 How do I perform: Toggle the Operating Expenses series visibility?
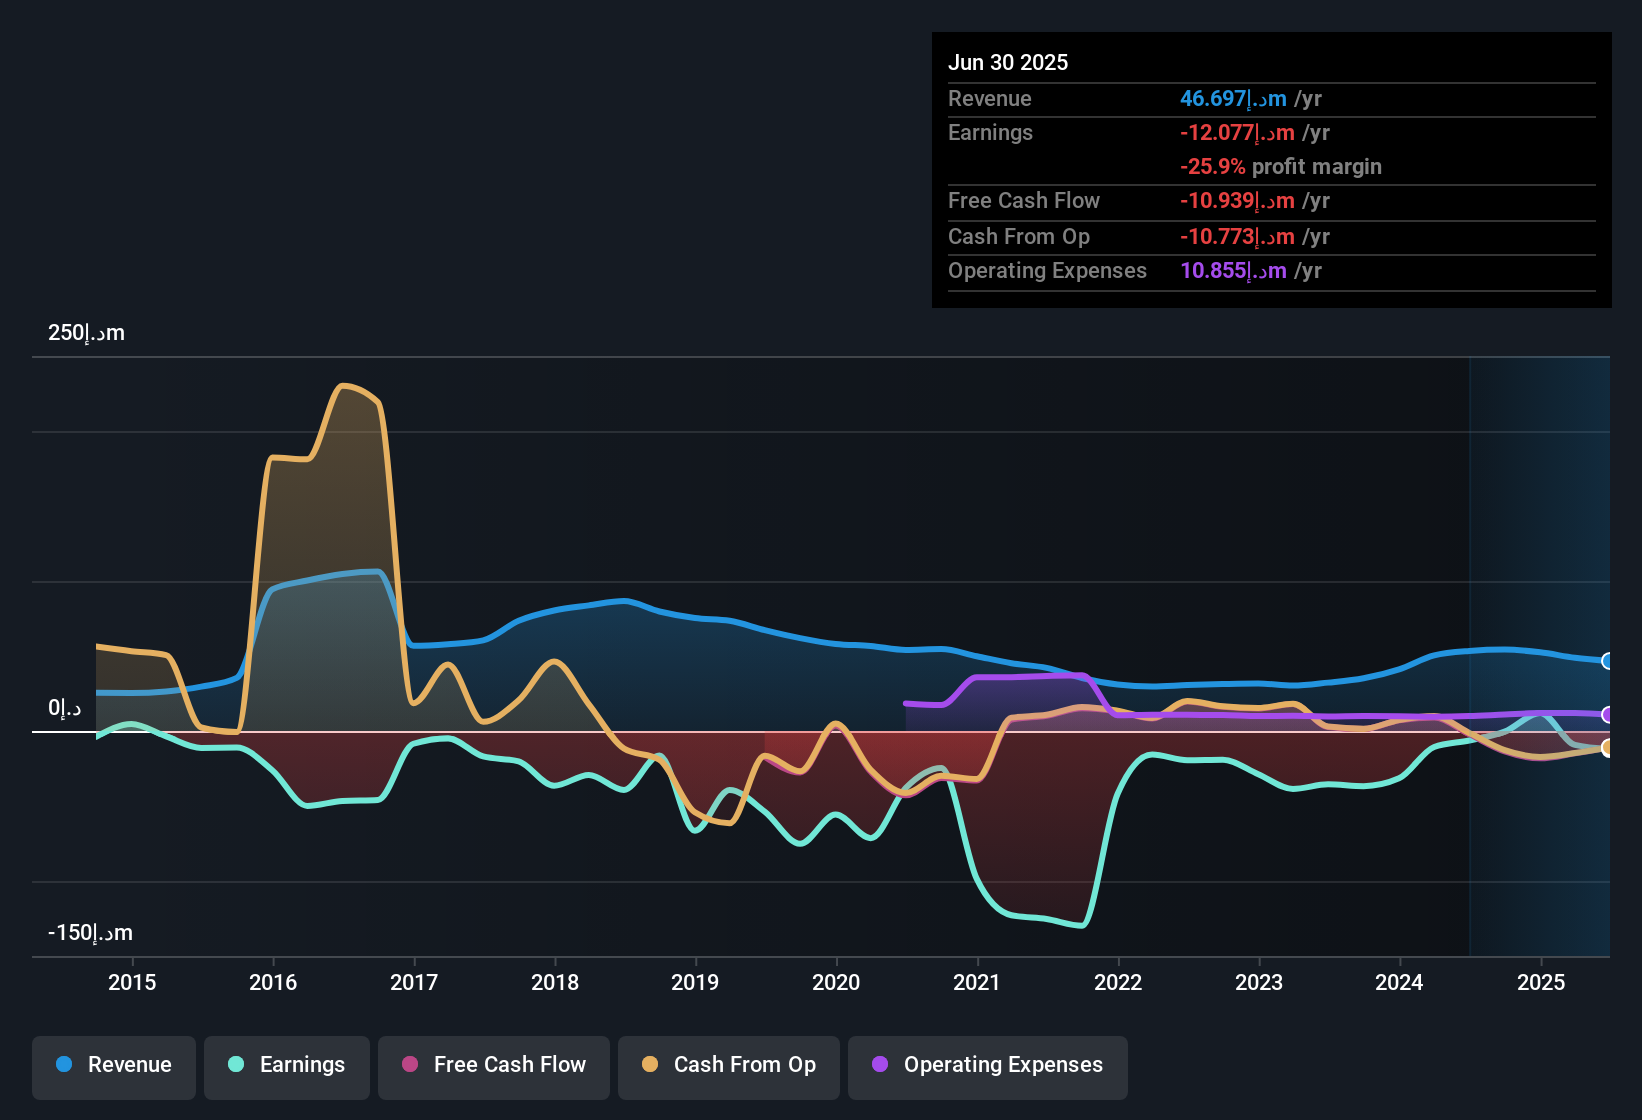[987, 1065]
